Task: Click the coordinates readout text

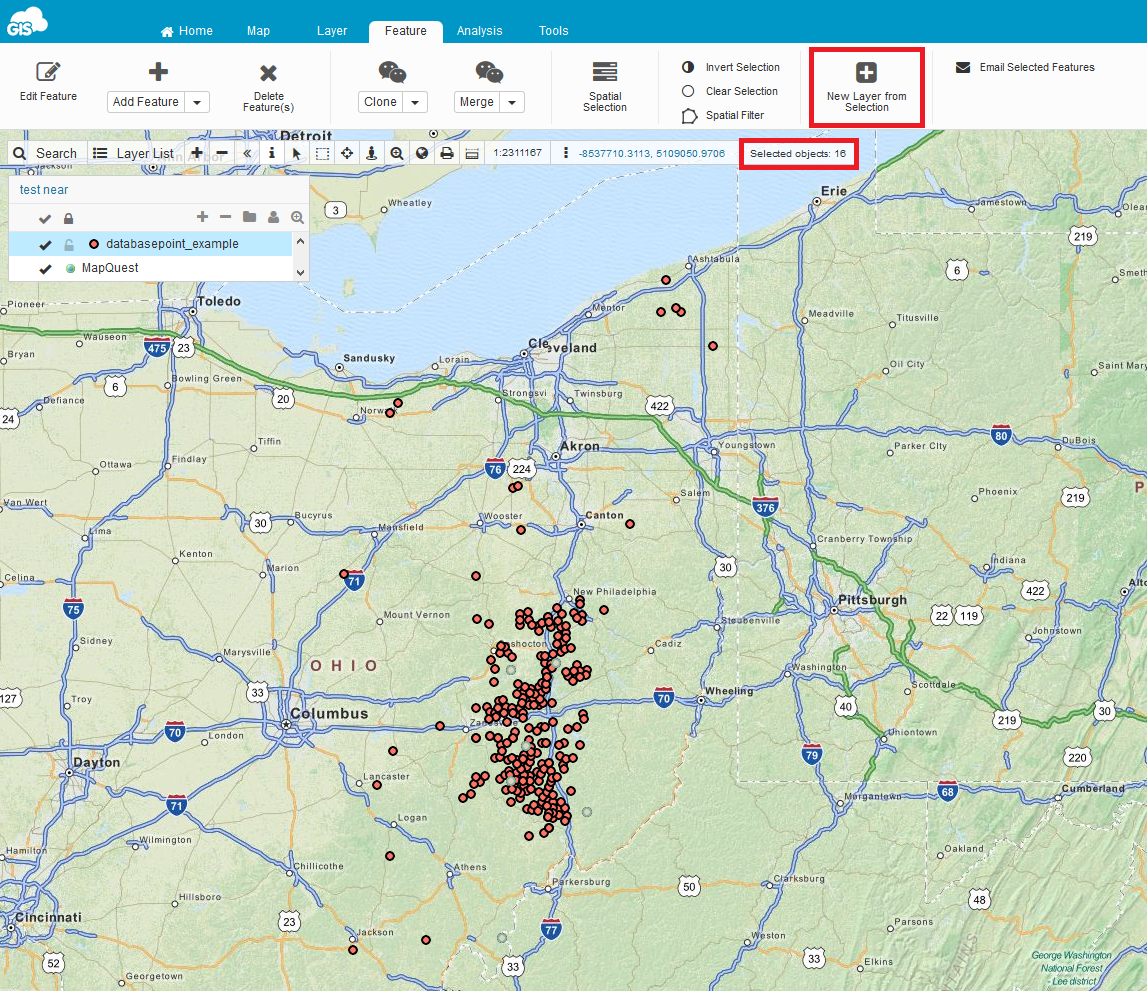Action: coord(652,154)
